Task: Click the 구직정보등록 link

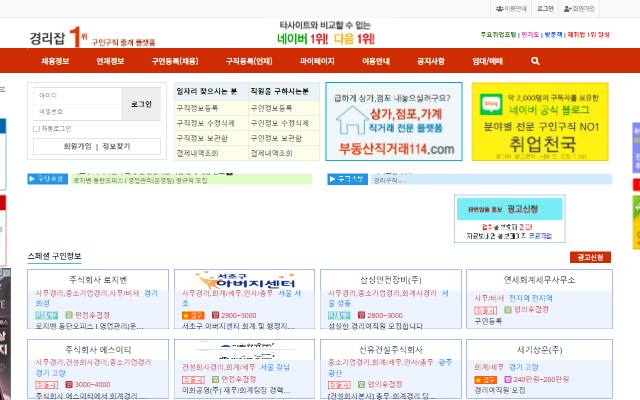Action: pyautogui.click(x=197, y=108)
